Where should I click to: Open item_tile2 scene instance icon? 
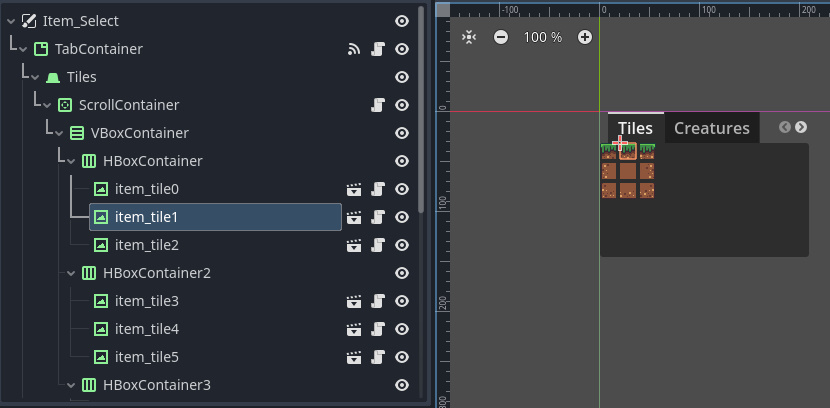[x=354, y=246]
